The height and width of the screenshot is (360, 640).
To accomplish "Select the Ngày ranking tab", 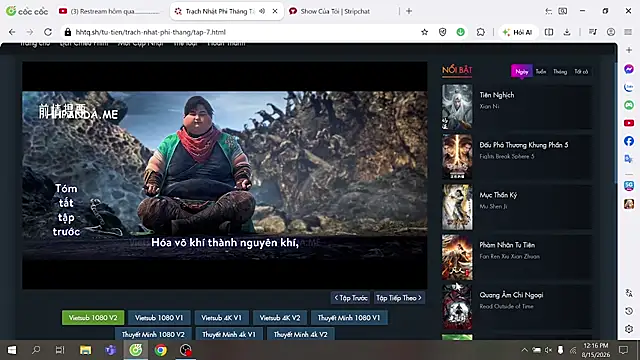I will pyautogui.click(x=522, y=71).
